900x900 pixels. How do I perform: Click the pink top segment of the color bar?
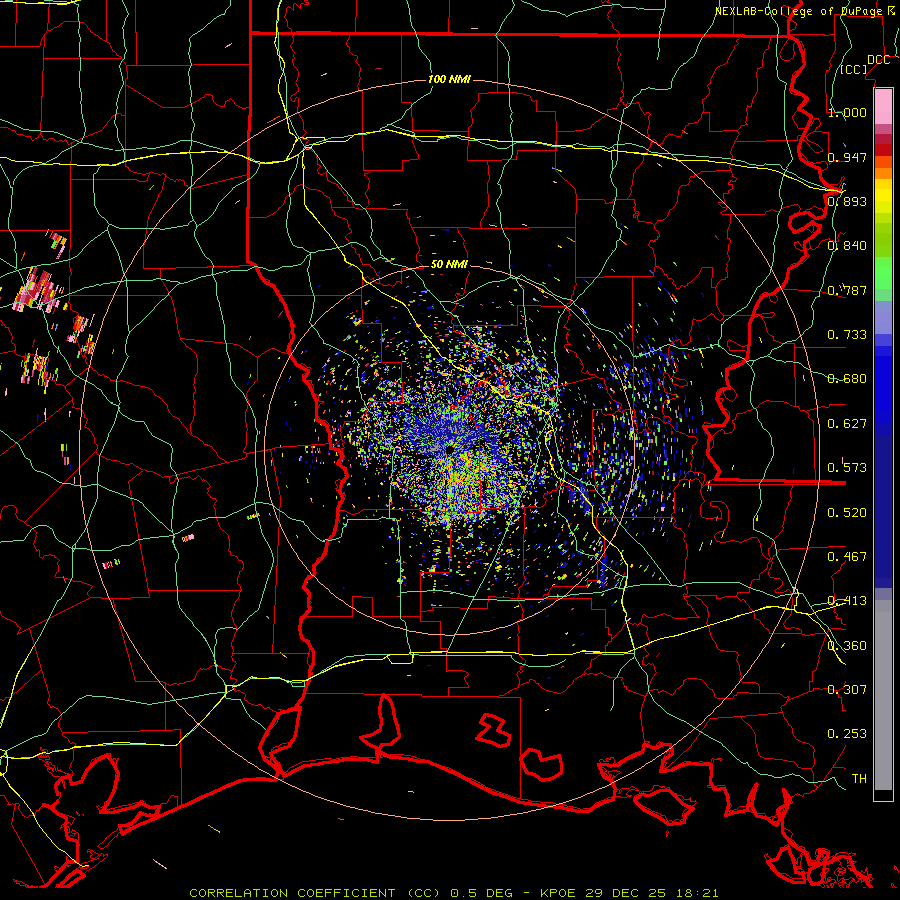(883, 106)
